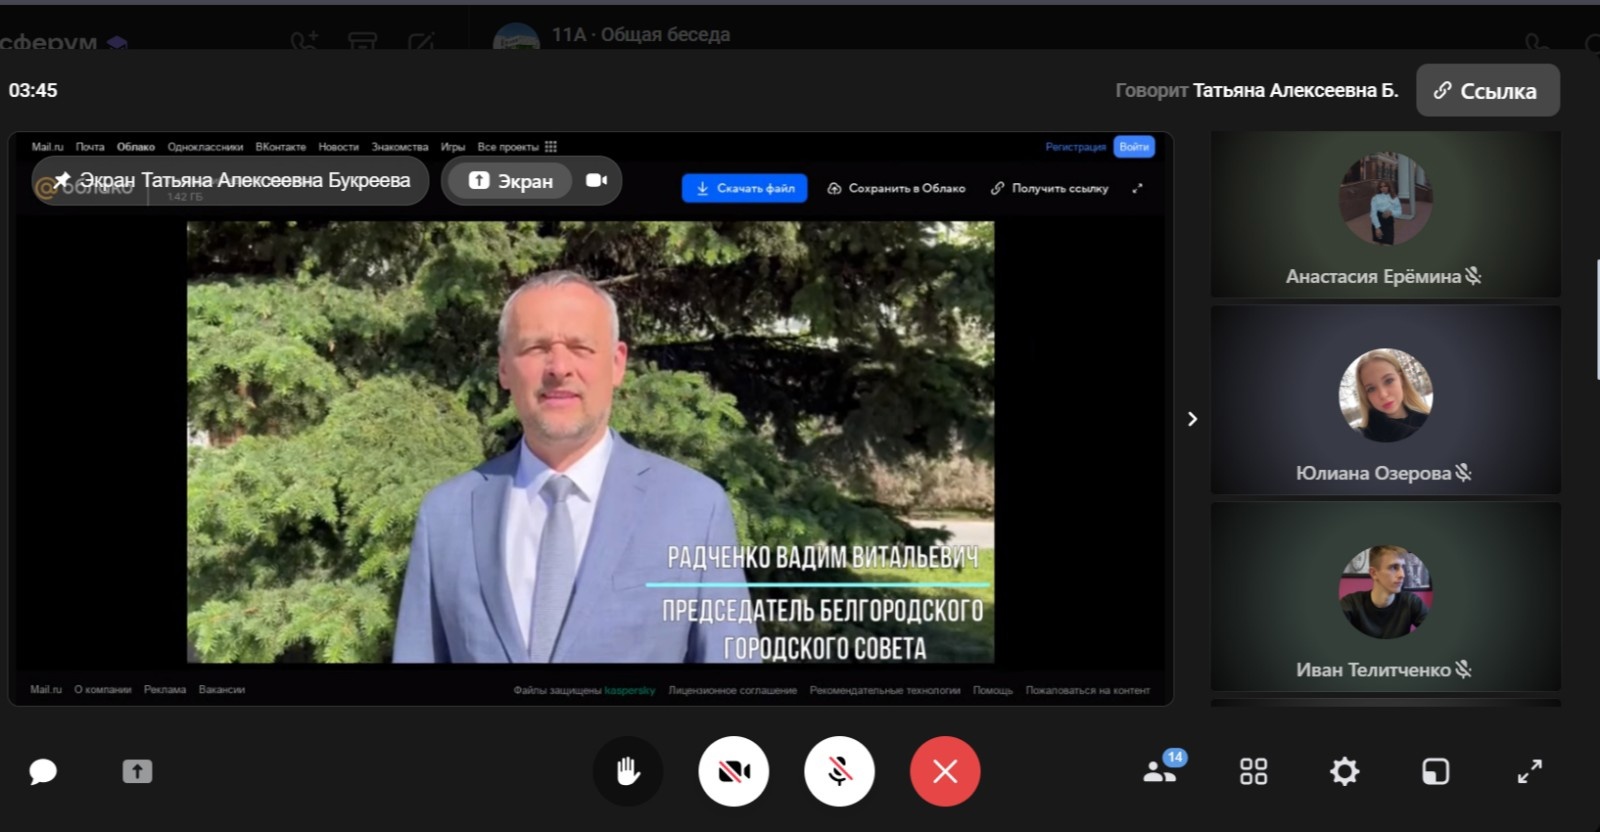The height and width of the screenshot is (832, 1600).
Task: Unmute the microphone
Action: 840,771
